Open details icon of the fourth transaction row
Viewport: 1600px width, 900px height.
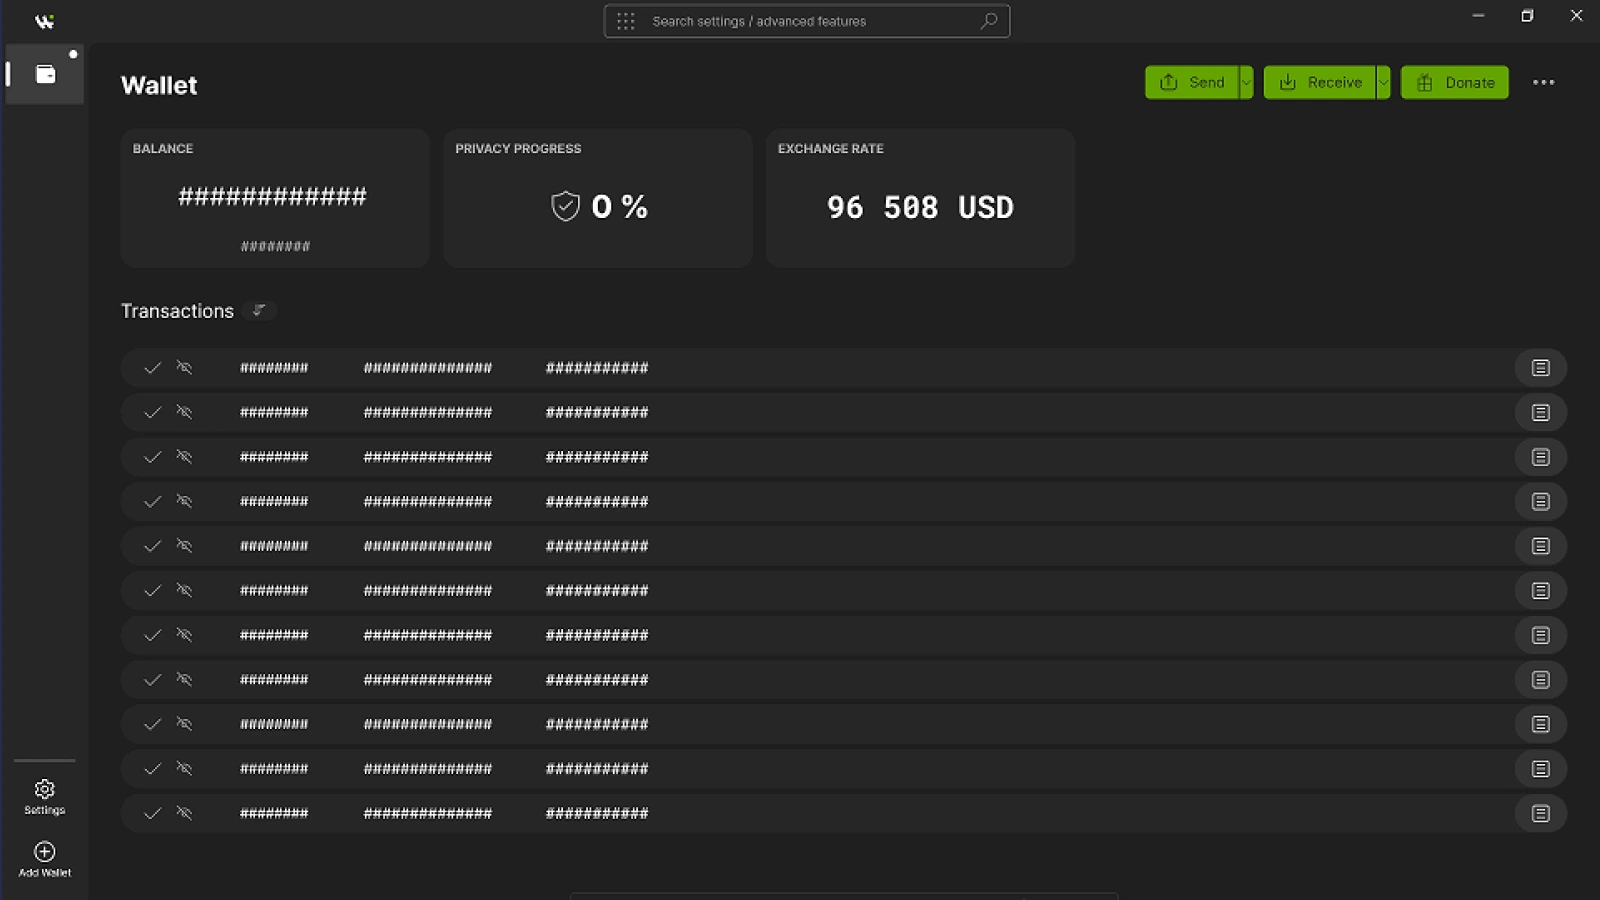1541,502
